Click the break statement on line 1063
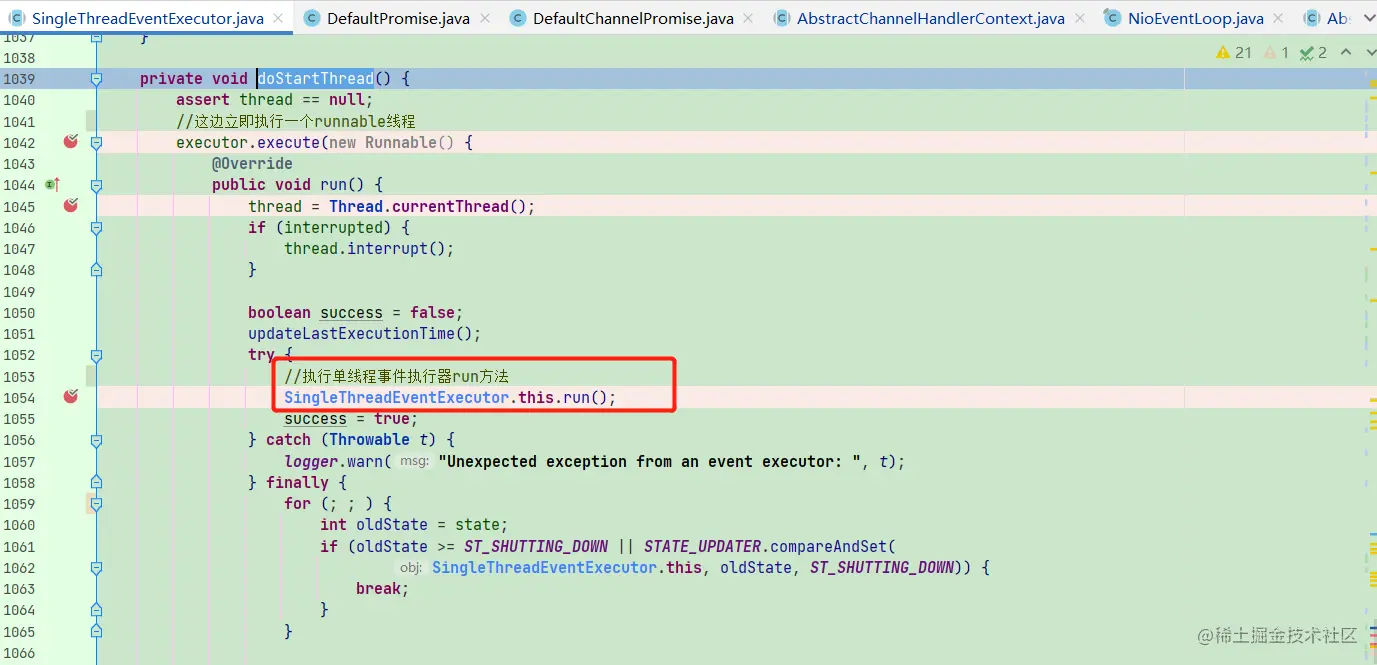Screen dimensions: 1377x665 [x=382, y=589]
